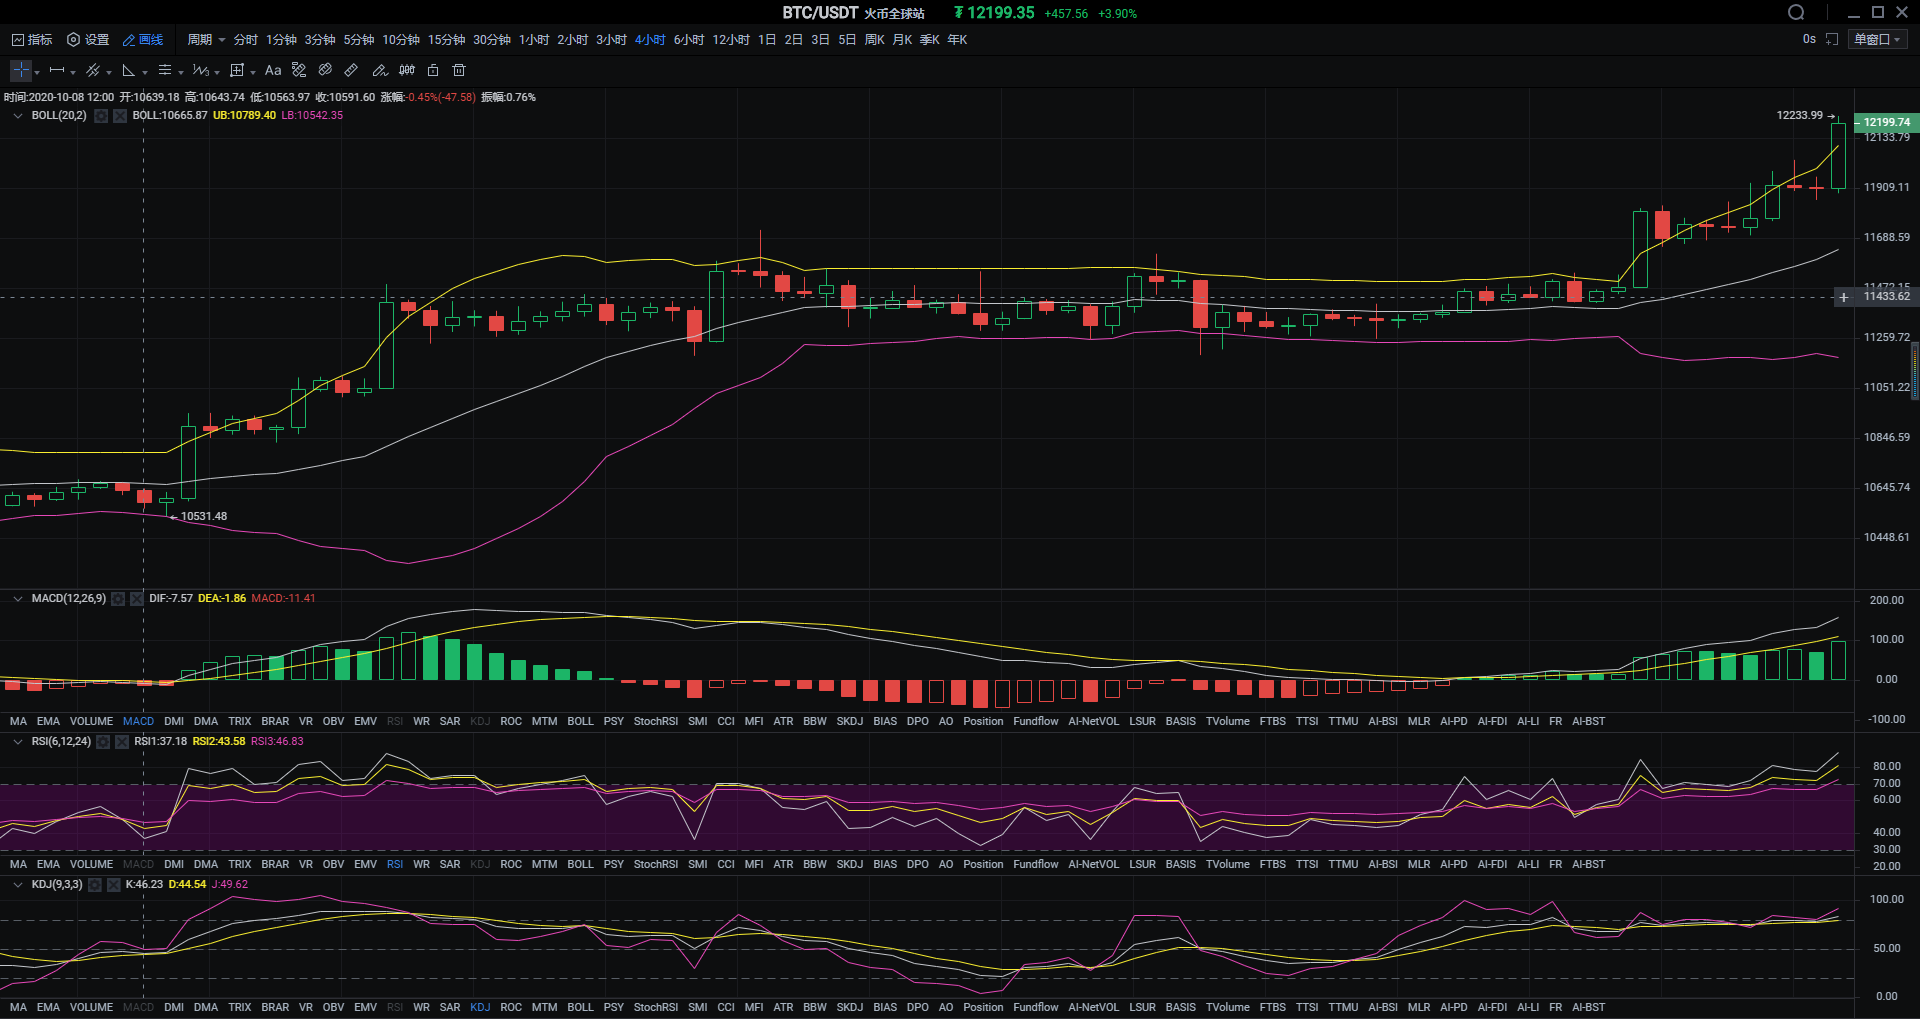This screenshot has width=1920, height=1019.
Task: Open KDJ(9,3,3) indicator settings gear
Action: pyautogui.click(x=95, y=885)
